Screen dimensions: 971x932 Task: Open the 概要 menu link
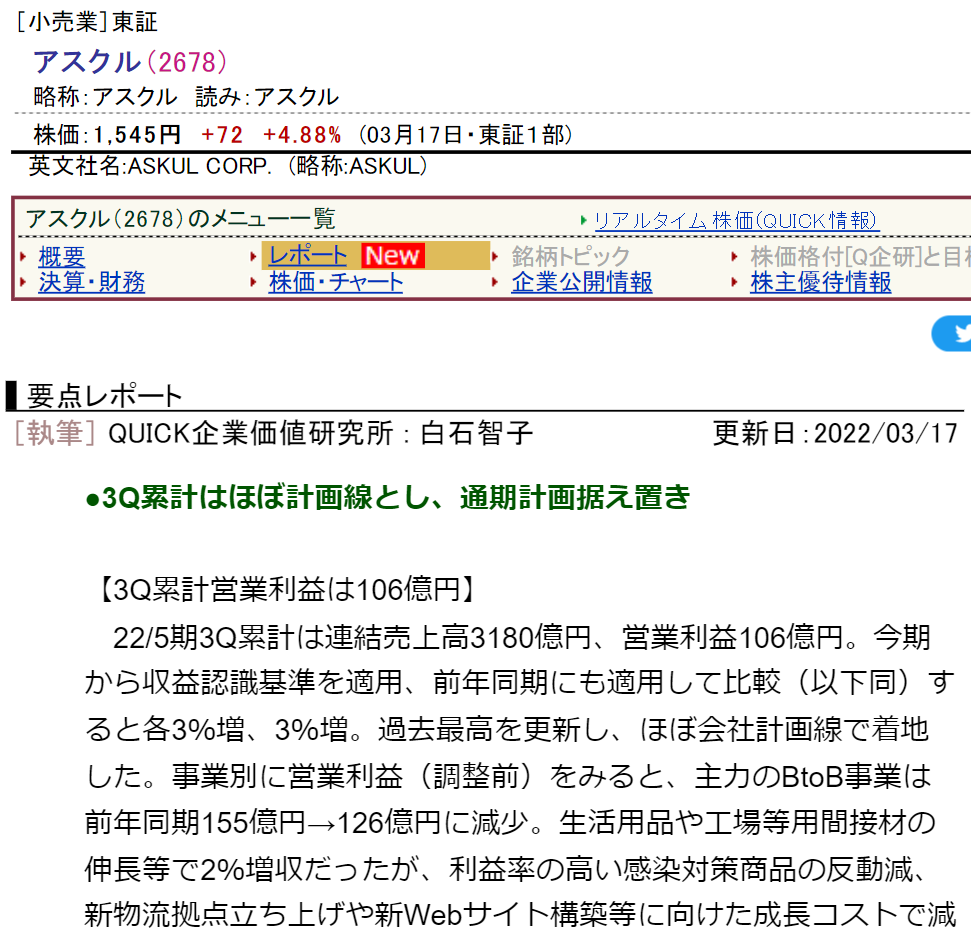click(61, 256)
